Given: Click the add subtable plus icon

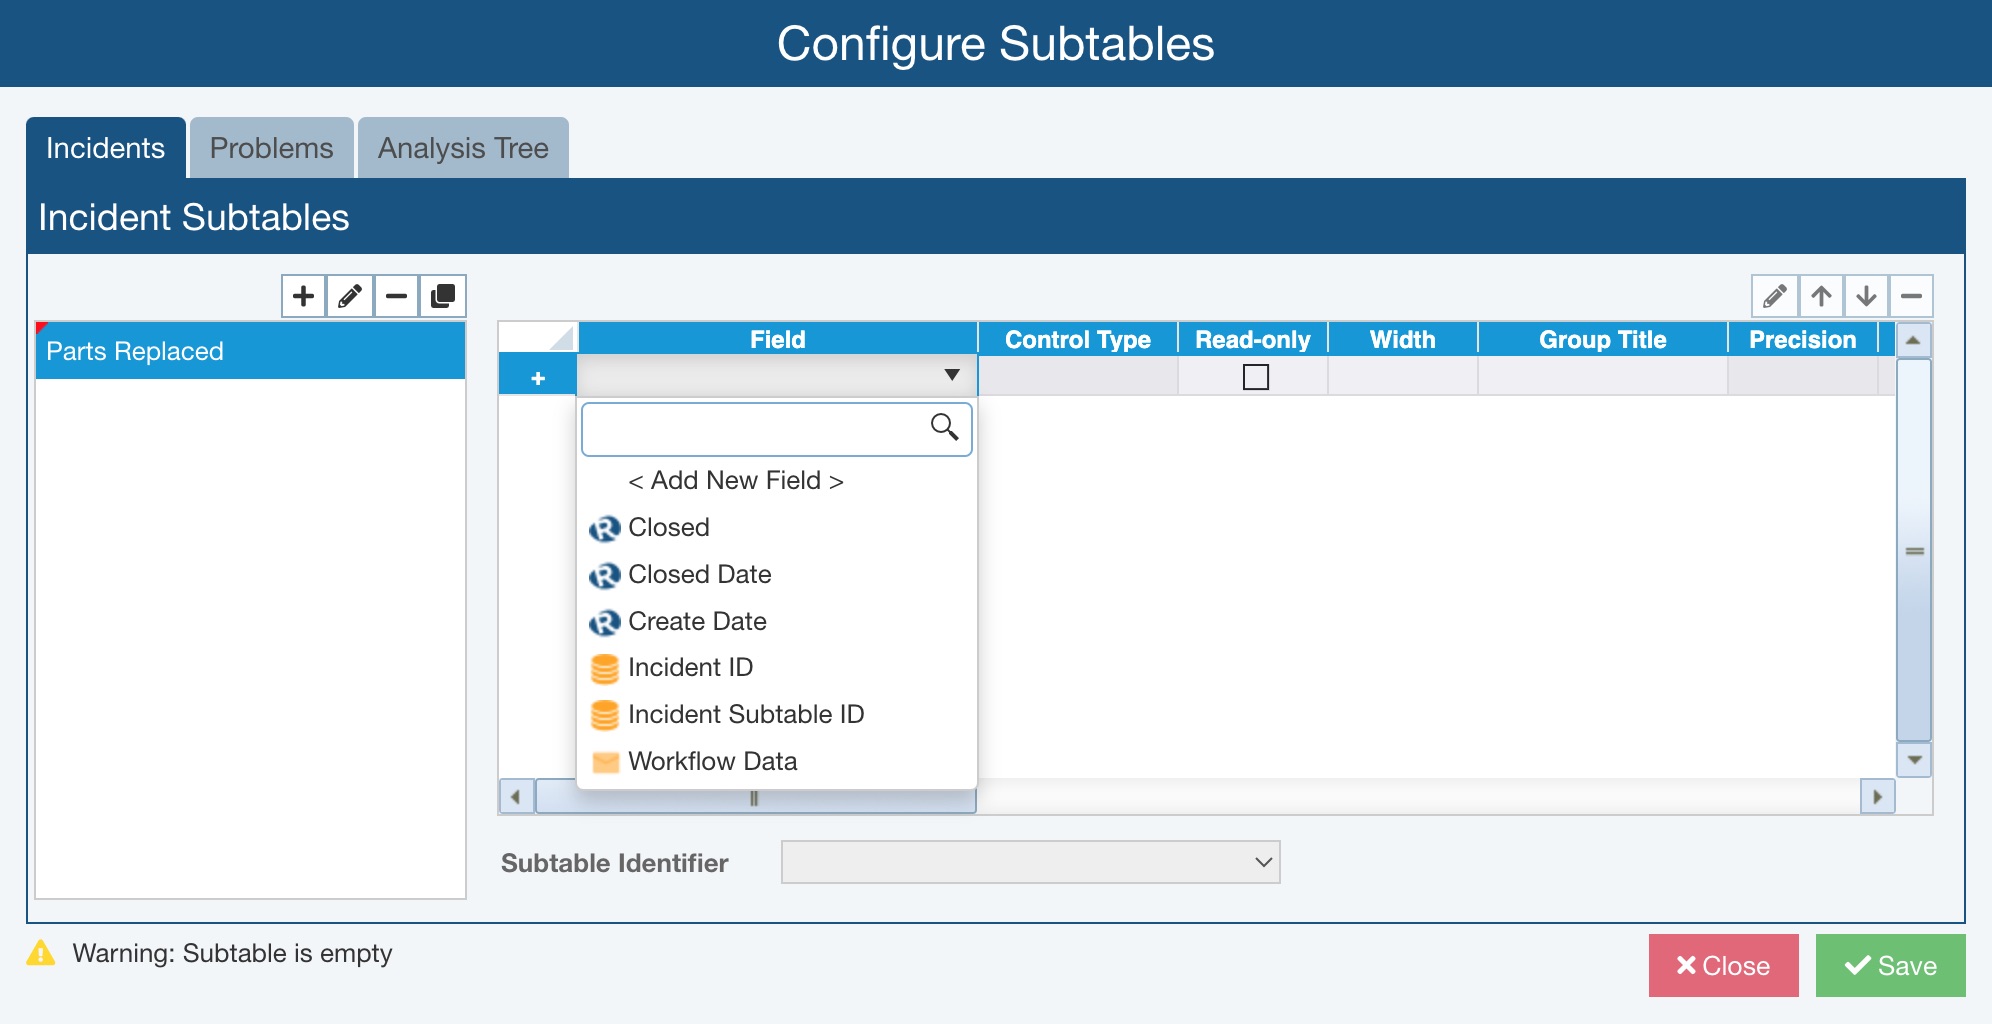Looking at the screenshot, I should pos(303,296).
